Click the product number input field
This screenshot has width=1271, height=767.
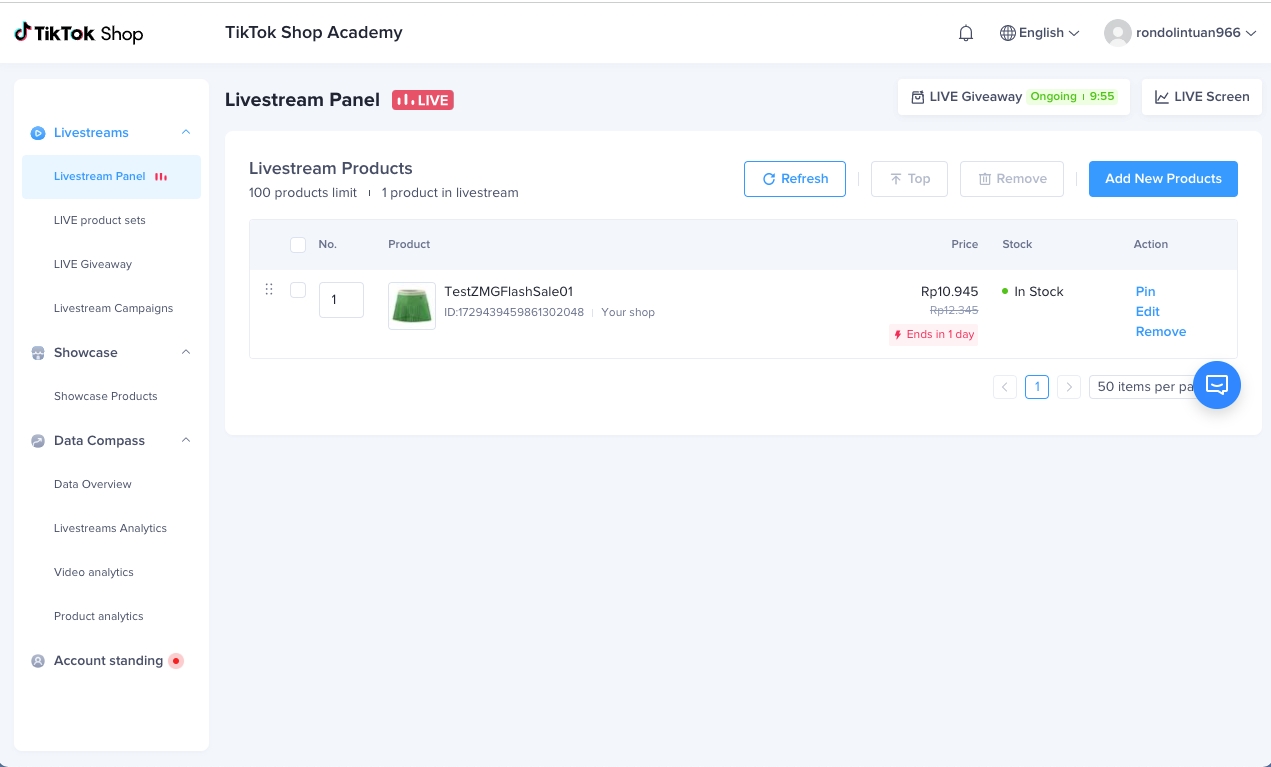click(x=341, y=300)
